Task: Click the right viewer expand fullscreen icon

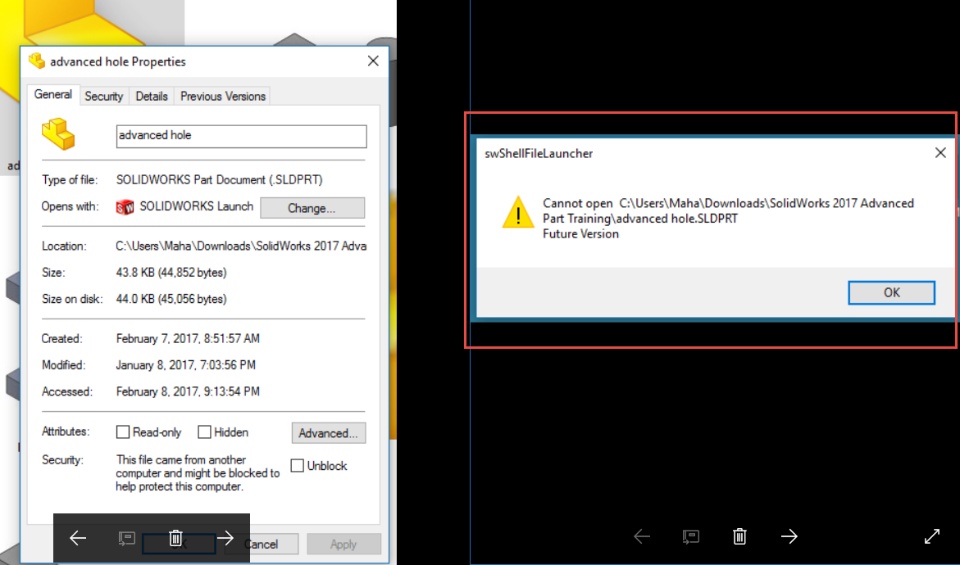Action: [x=932, y=537]
